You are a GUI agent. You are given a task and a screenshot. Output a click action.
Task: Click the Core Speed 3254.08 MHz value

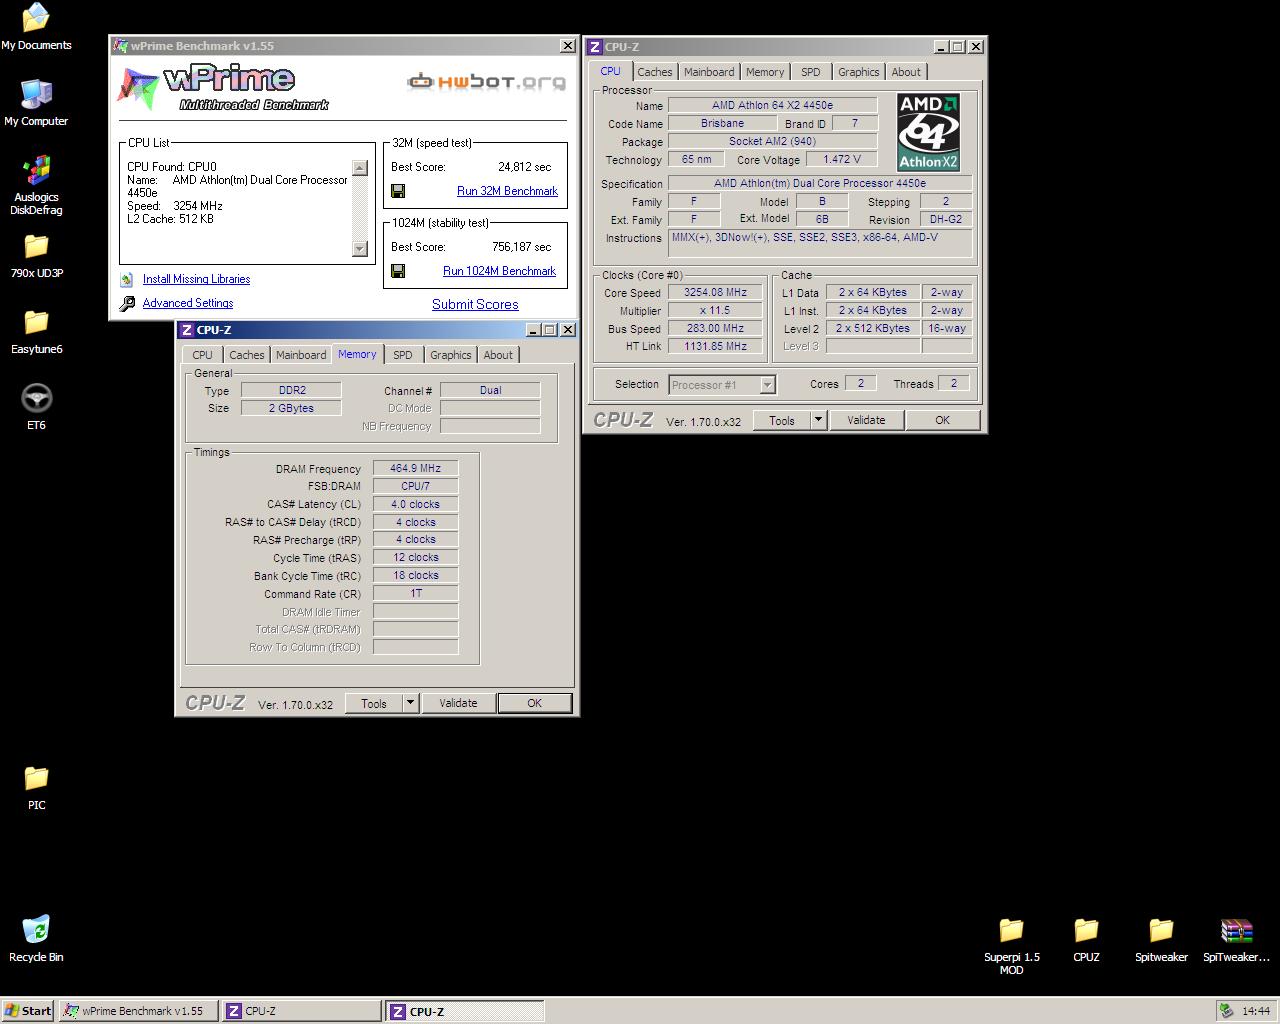click(715, 293)
